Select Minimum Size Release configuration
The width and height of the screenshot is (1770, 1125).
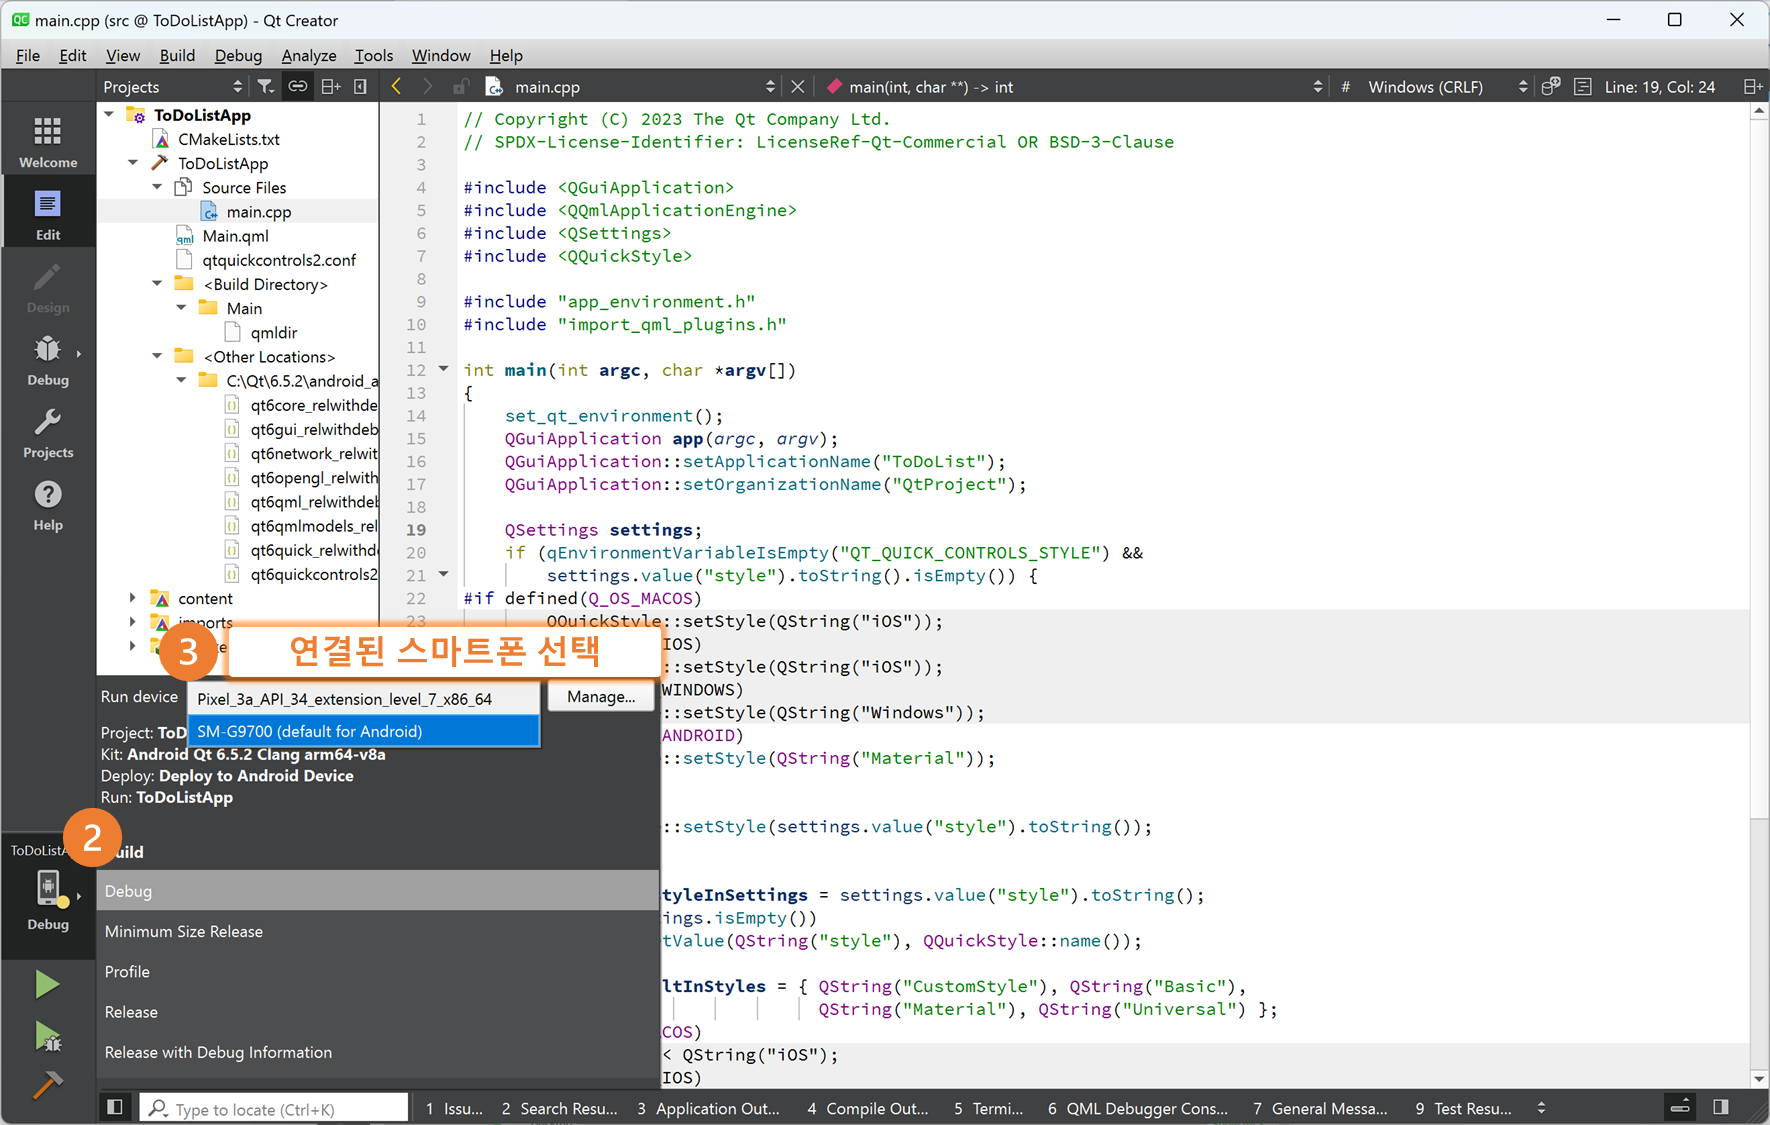[x=378, y=931]
